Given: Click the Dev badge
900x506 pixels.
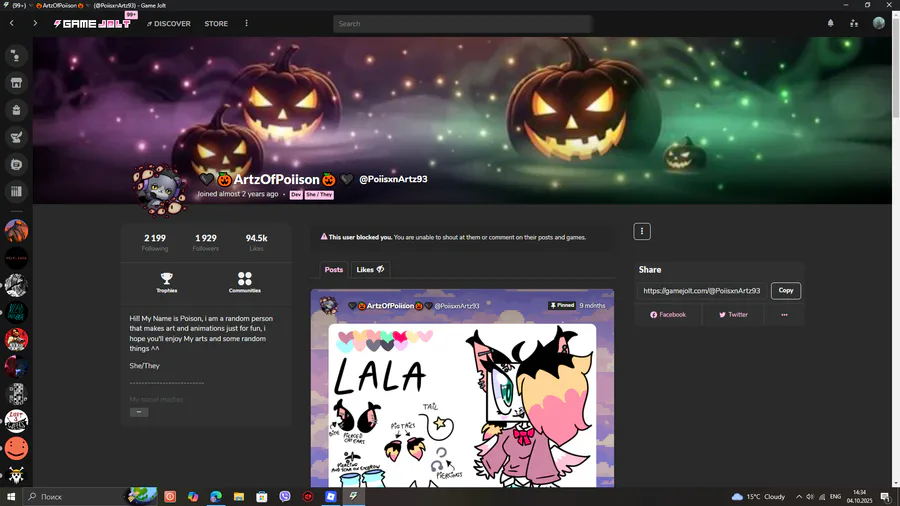Looking at the screenshot, I should [296, 194].
